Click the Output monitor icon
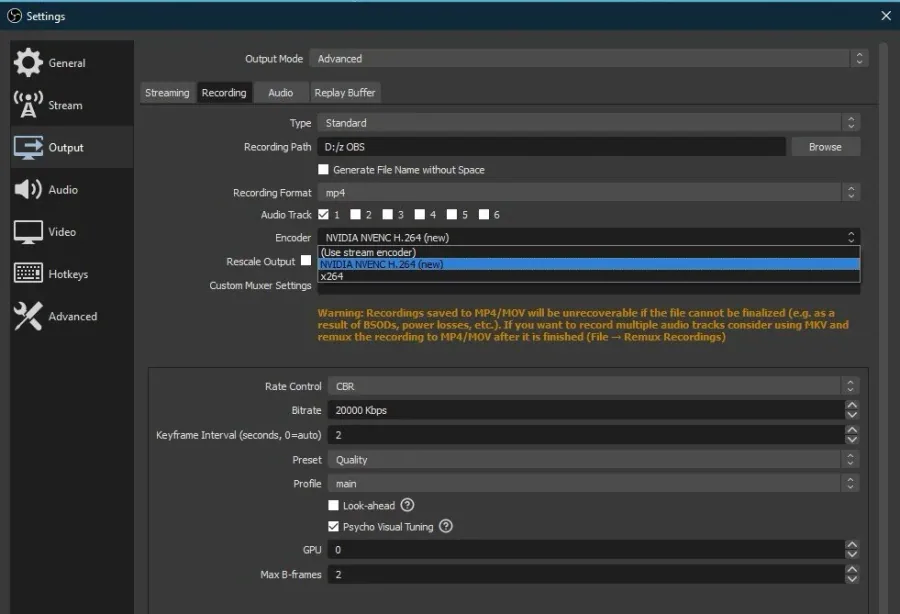900x614 pixels. click(28, 147)
